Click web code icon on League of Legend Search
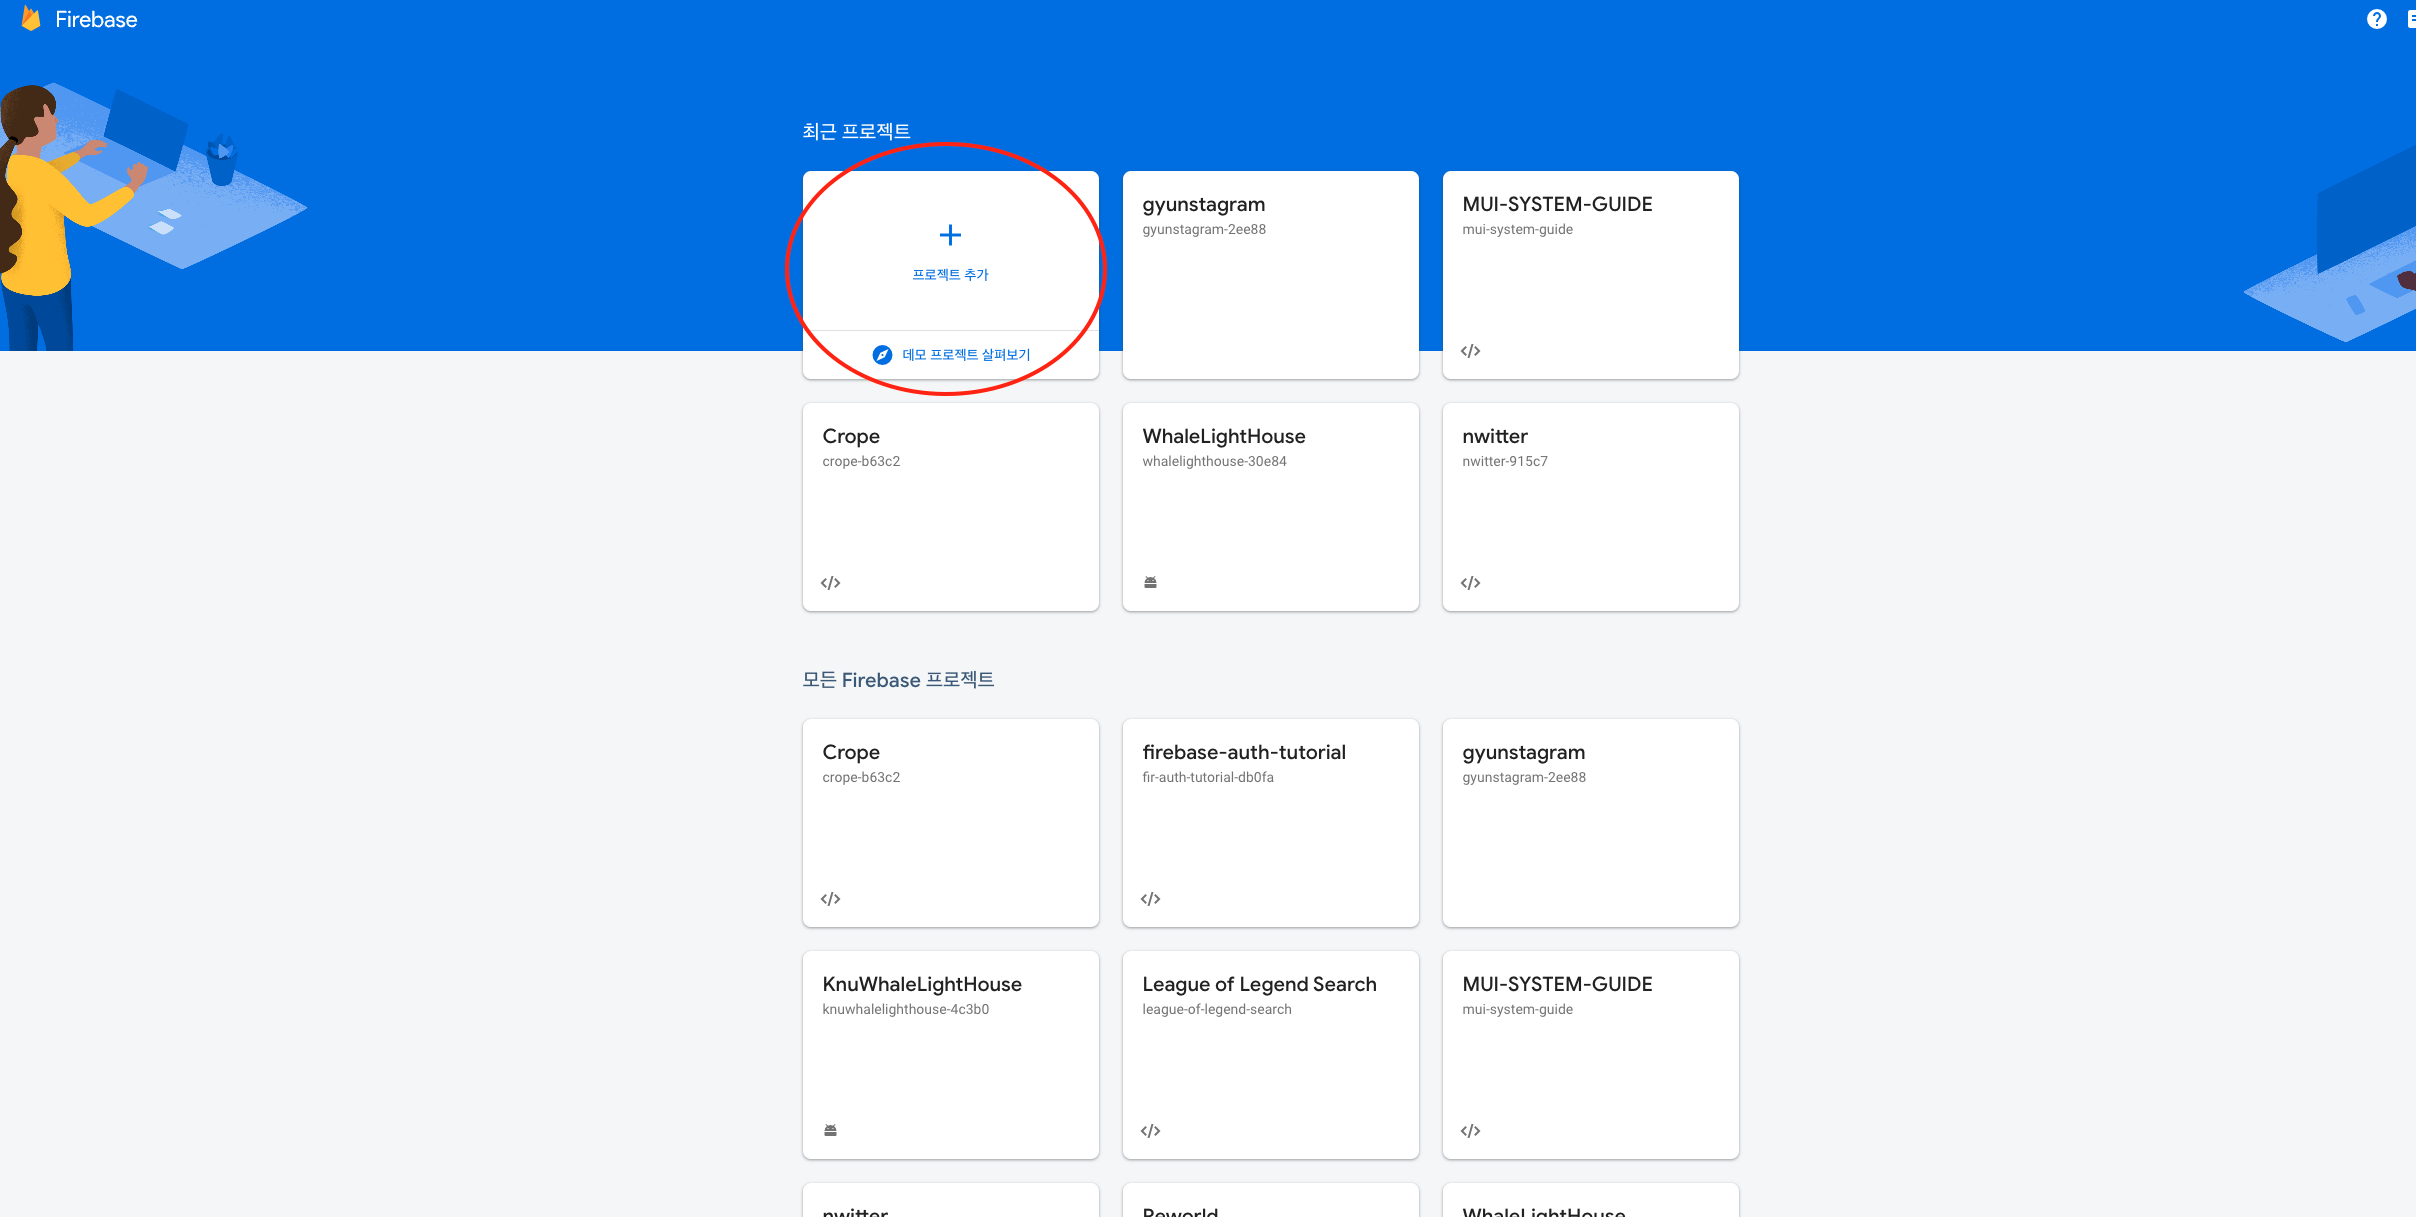Screen dimensions: 2416x1217 (x=1150, y=1131)
